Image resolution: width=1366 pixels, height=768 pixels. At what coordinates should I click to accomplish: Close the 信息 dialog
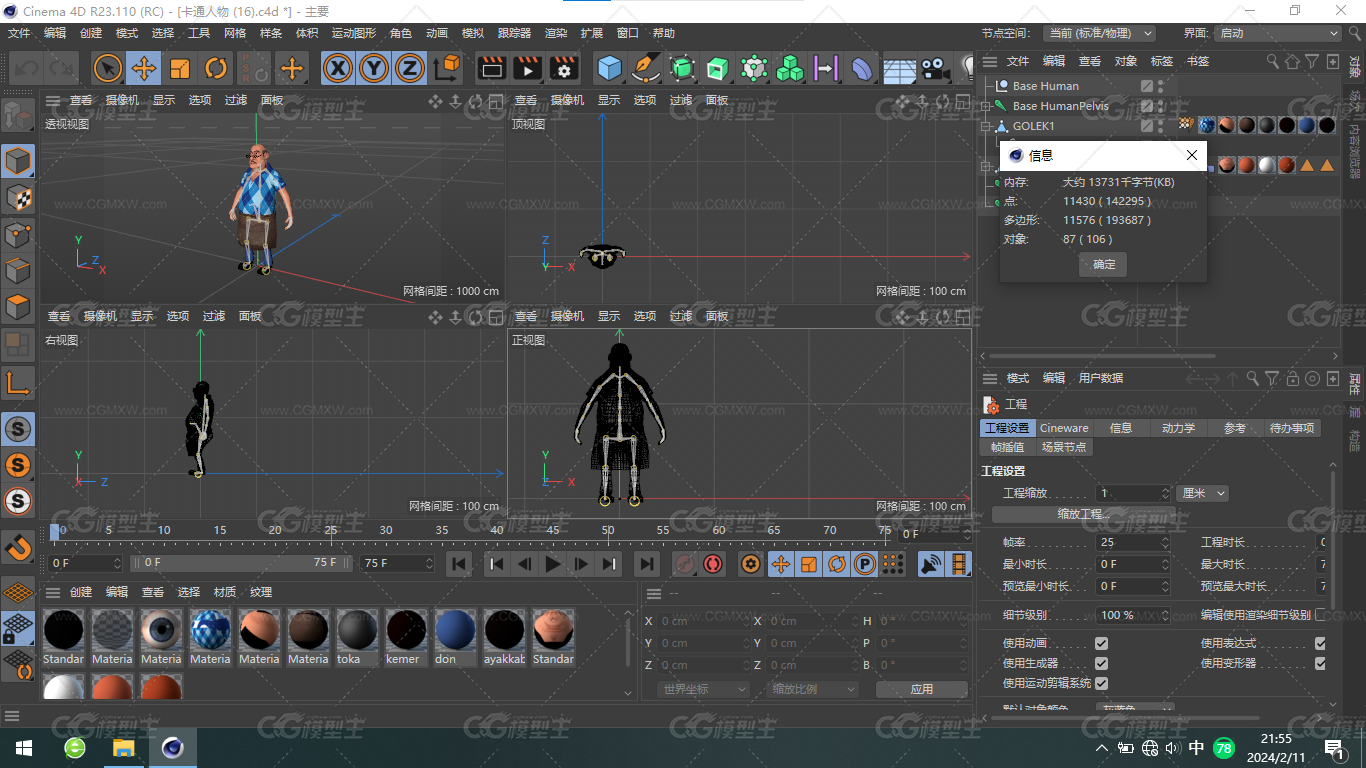pos(1191,155)
